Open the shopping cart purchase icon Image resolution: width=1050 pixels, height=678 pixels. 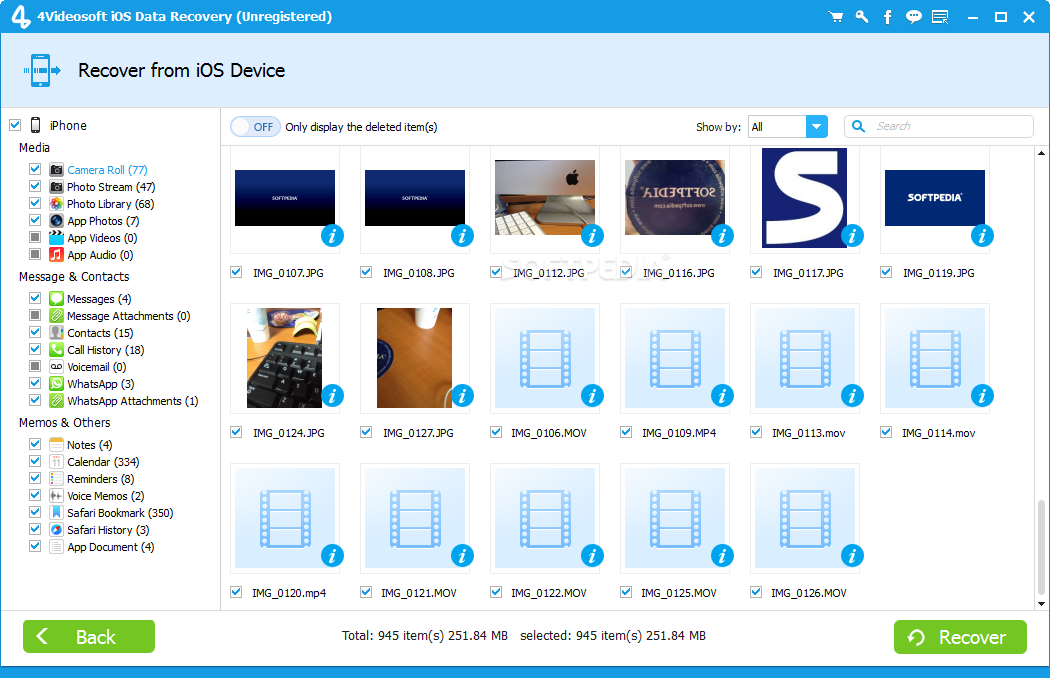[x=836, y=17]
